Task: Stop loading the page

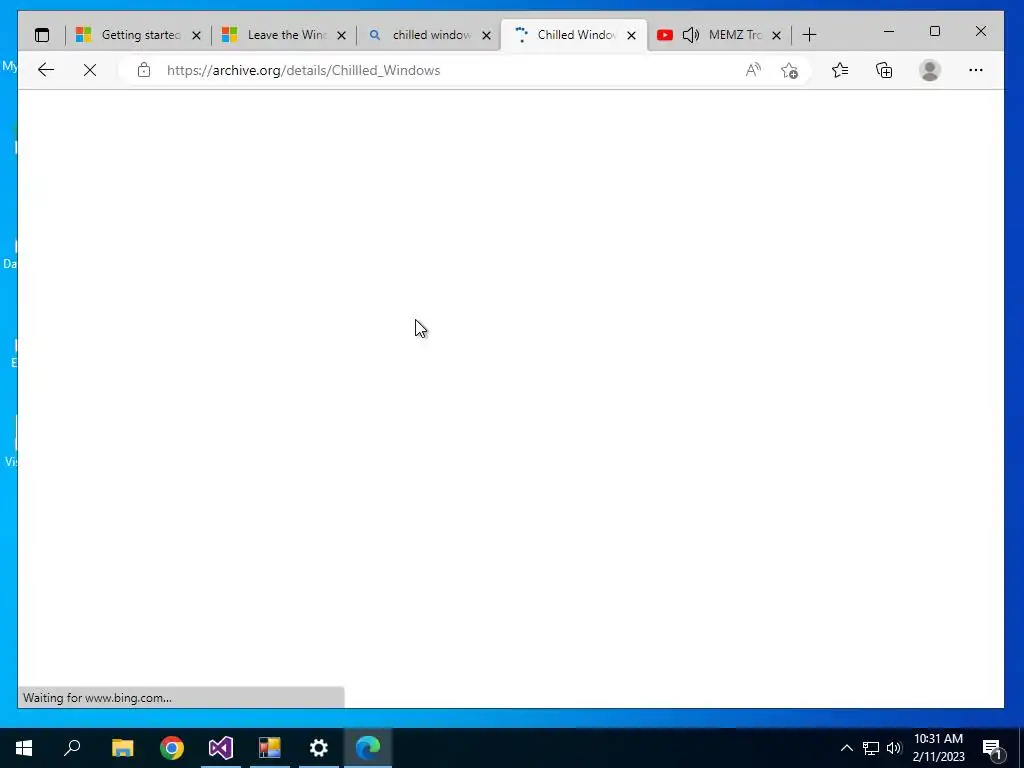Action: 90,70
